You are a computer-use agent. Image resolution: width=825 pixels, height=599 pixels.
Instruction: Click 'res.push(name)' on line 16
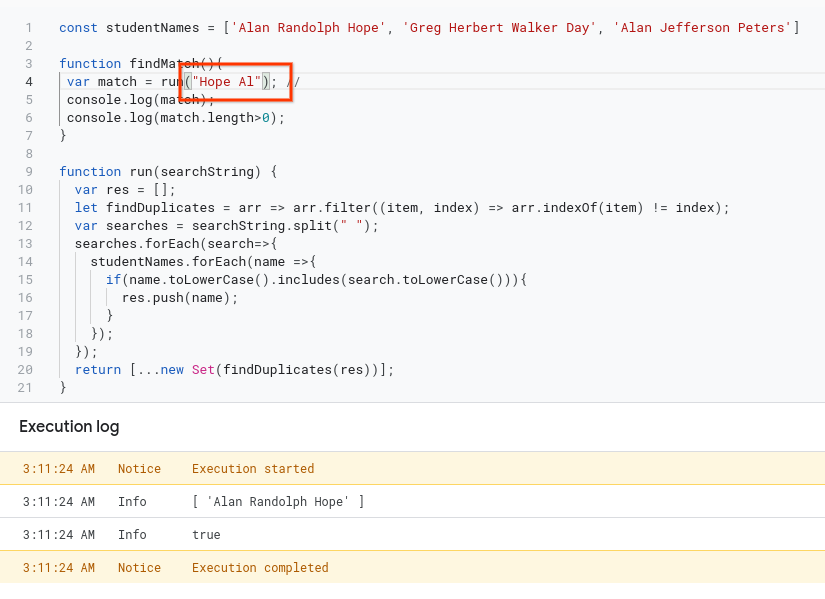tap(176, 298)
